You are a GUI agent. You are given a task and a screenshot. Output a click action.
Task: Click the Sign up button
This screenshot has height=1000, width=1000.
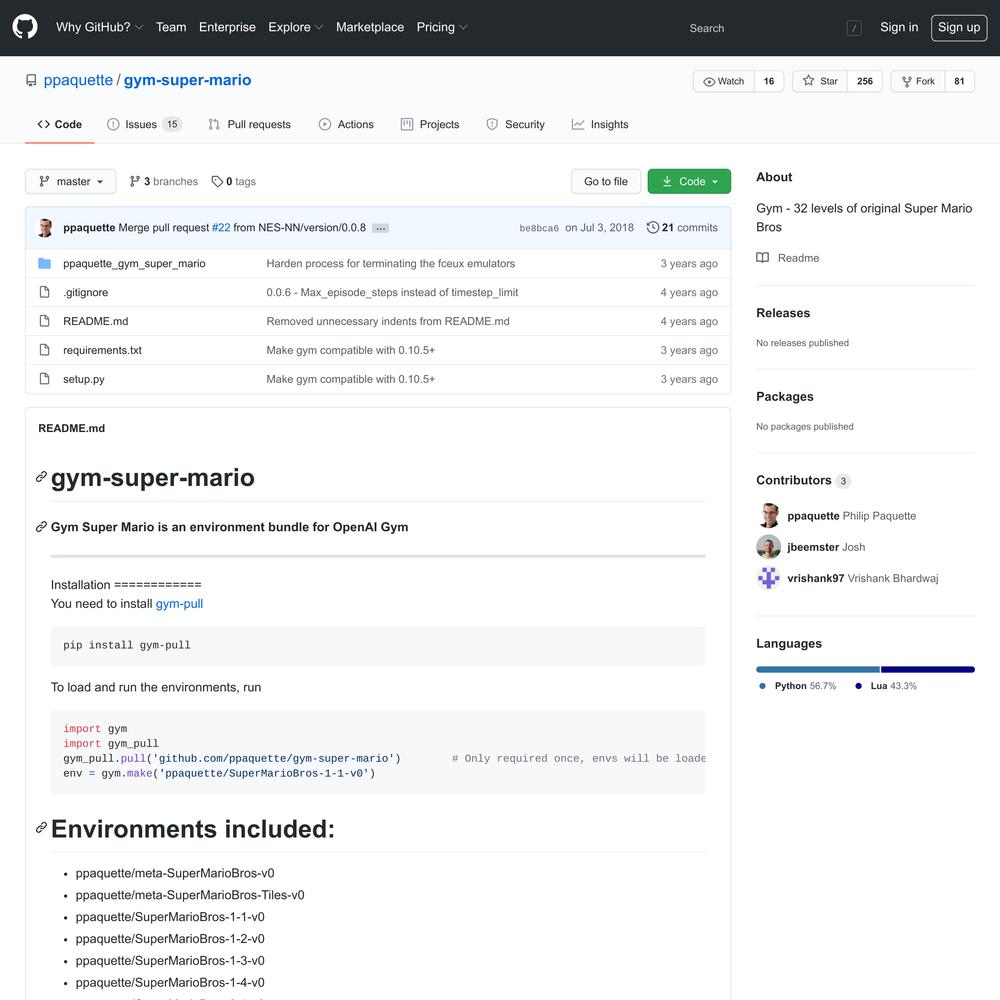click(959, 27)
